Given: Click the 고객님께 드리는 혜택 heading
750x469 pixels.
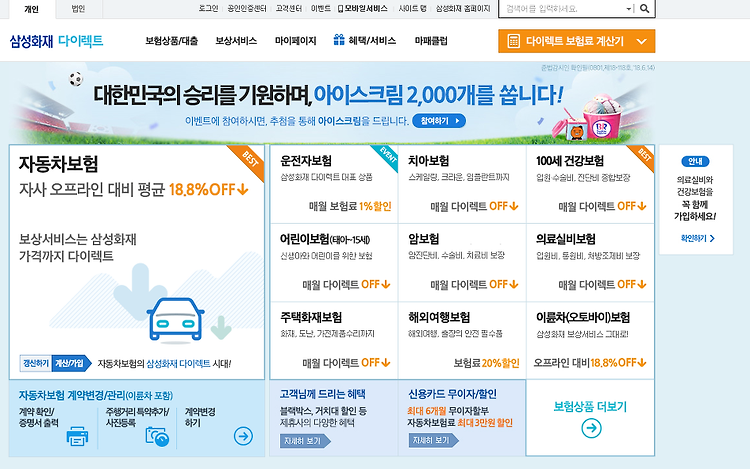Looking at the screenshot, I should pos(322,394).
